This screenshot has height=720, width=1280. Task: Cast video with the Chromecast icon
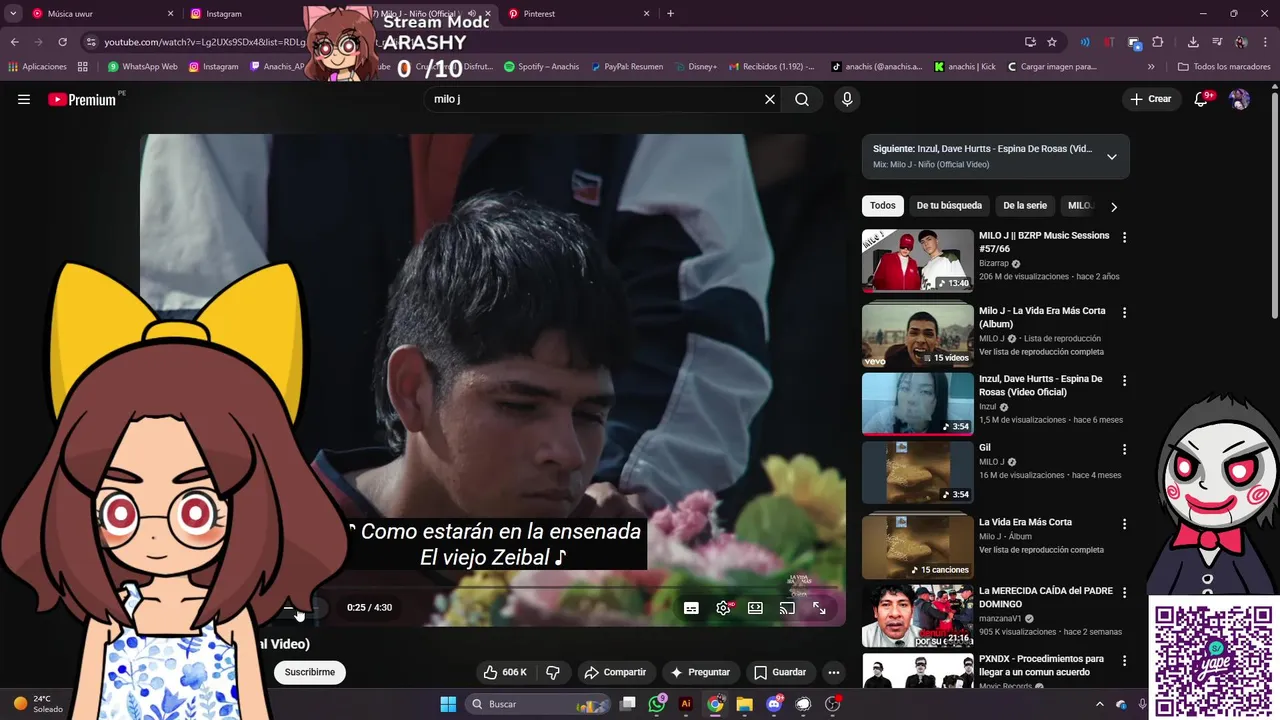coord(787,607)
